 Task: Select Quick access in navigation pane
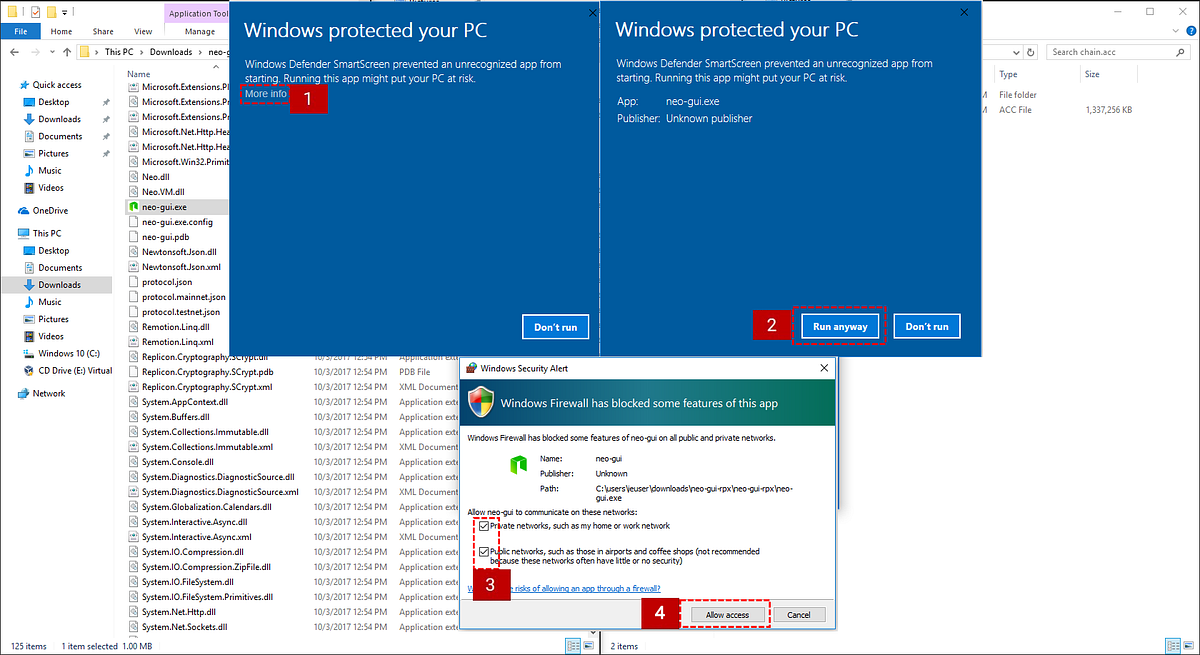tap(57, 85)
